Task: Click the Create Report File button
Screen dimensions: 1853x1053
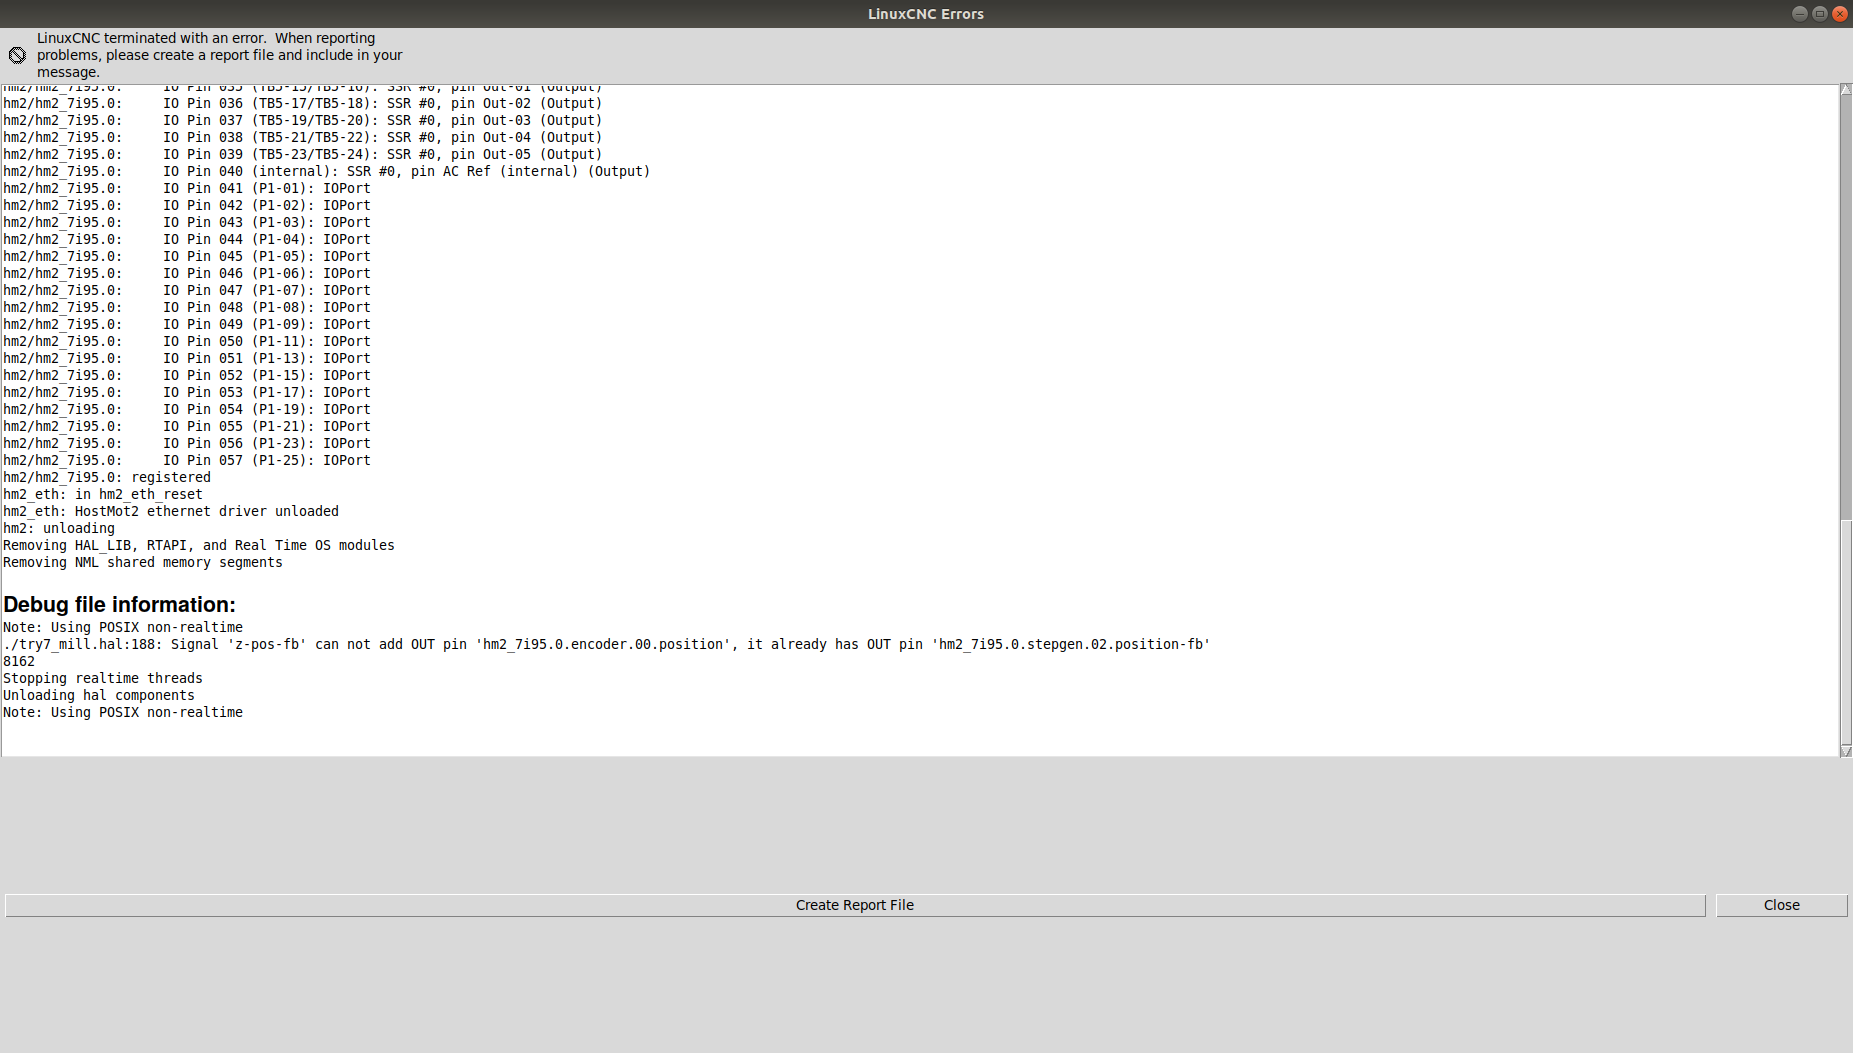Action: pos(855,905)
